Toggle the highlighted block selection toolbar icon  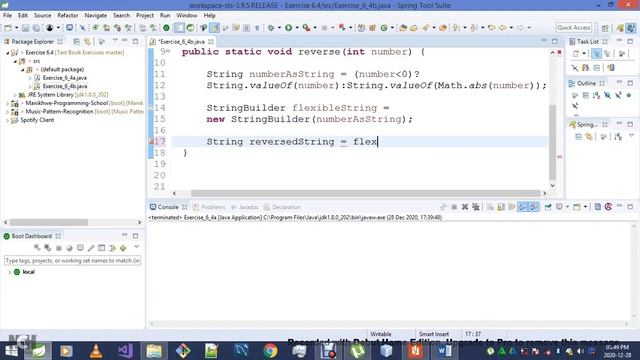(179, 28)
